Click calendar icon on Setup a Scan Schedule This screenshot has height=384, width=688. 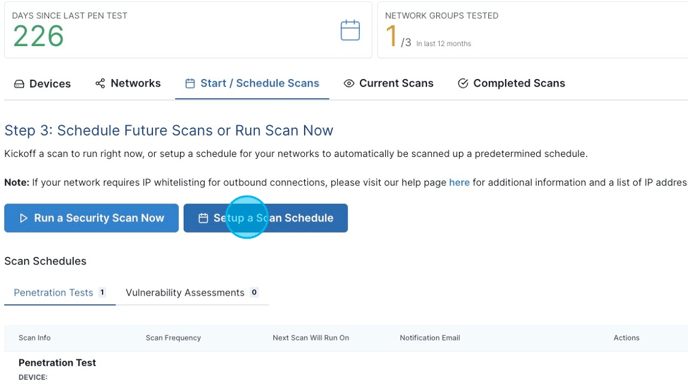(203, 218)
